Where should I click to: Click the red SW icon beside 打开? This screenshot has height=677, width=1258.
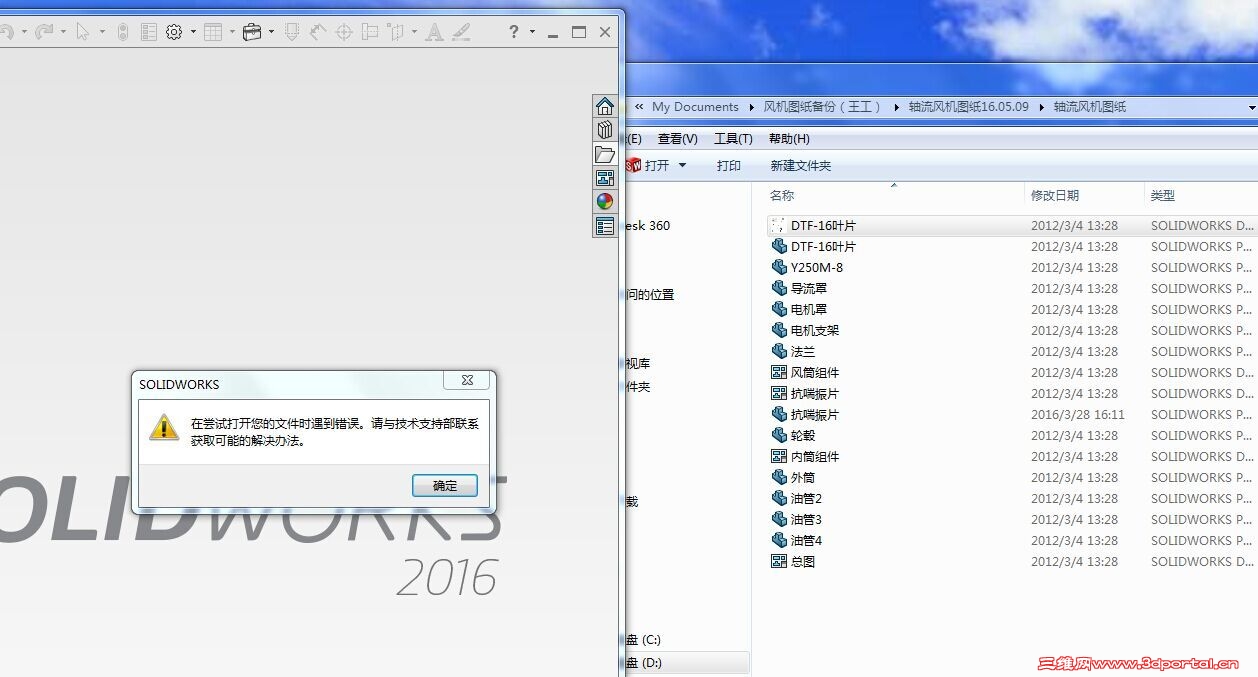(633, 165)
